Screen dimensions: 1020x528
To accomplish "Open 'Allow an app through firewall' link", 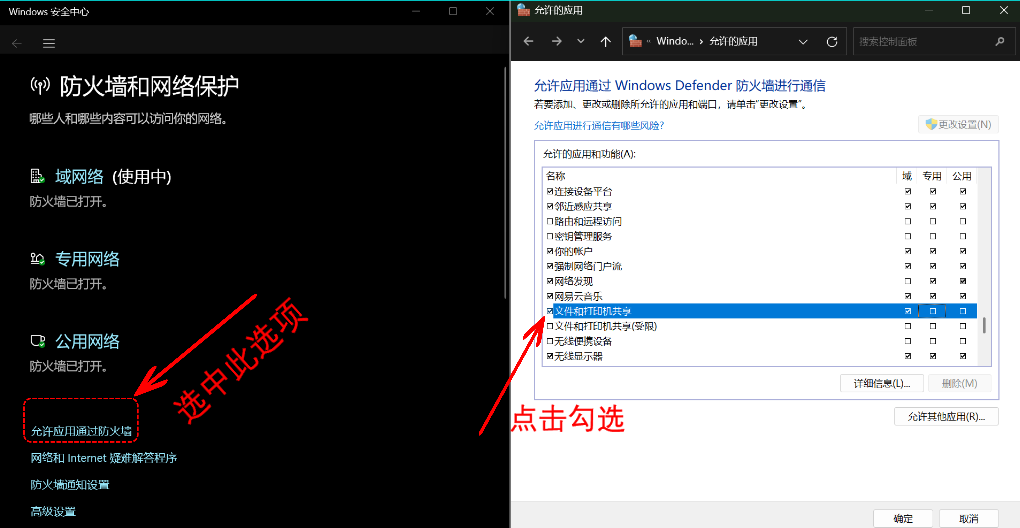I will 81,431.
